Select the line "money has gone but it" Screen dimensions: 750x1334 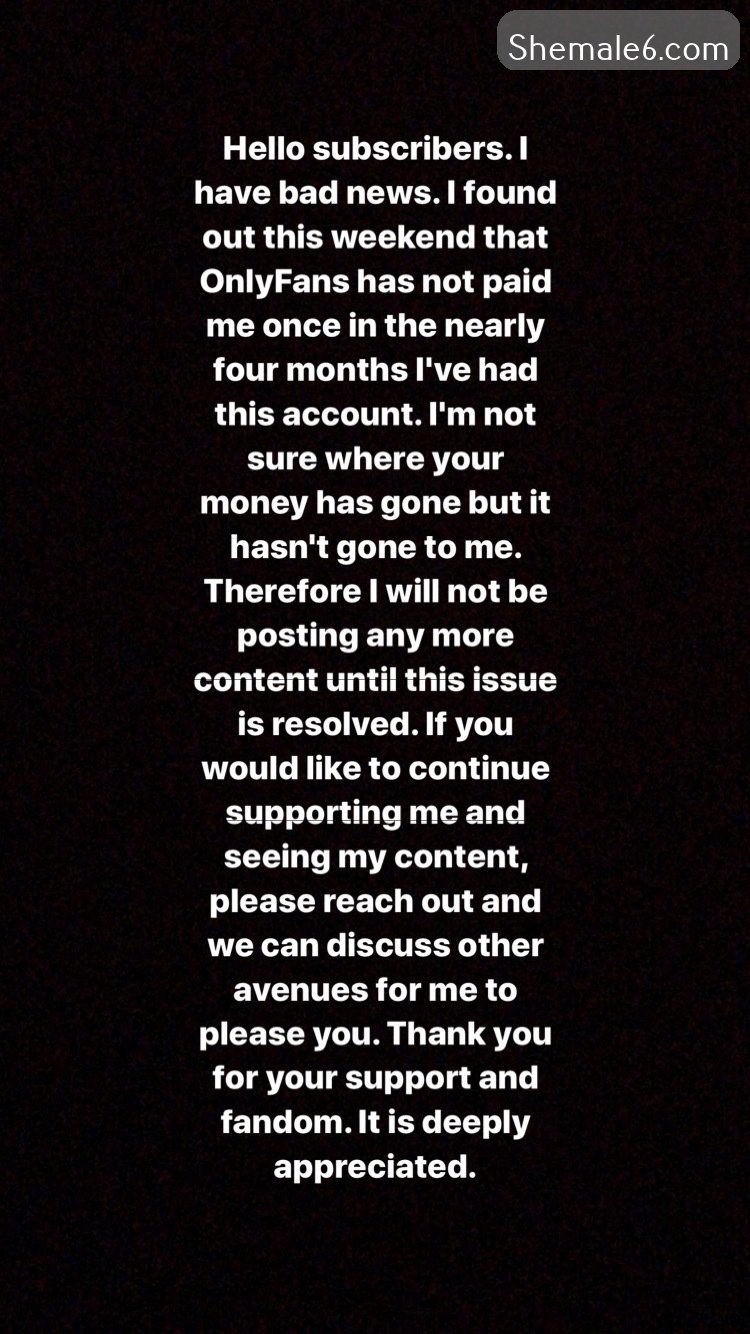[x=375, y=503]
